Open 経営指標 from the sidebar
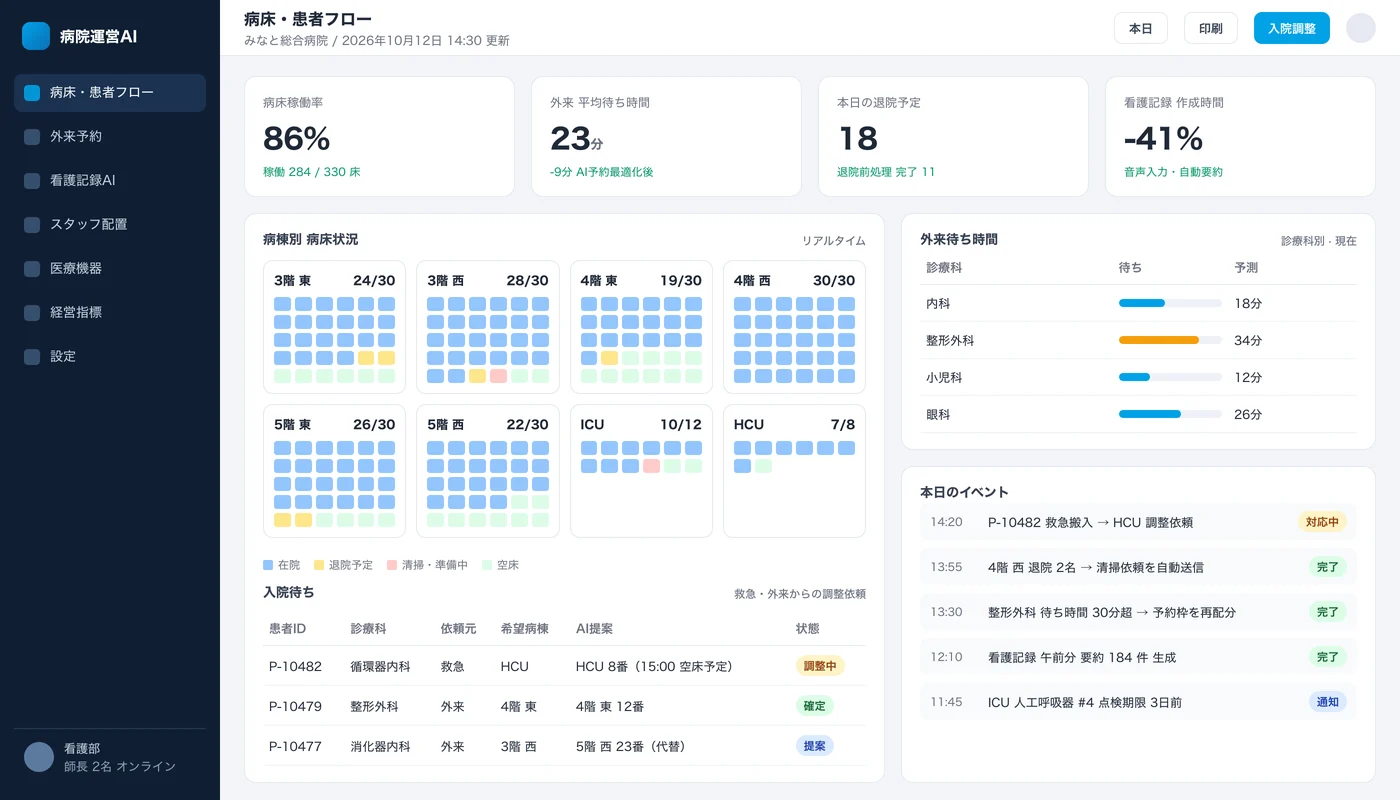The image size is (1400, 800). (110, 313)
